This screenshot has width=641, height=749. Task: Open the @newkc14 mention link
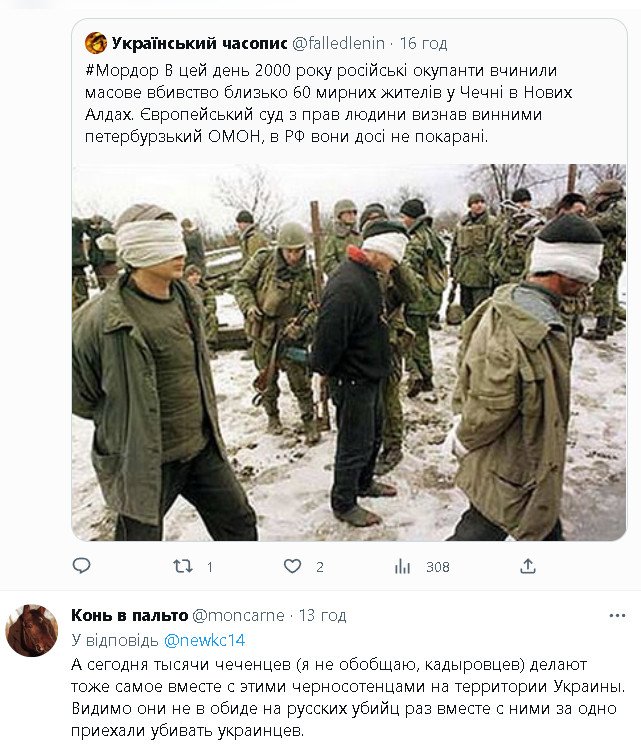click(204, 640)
